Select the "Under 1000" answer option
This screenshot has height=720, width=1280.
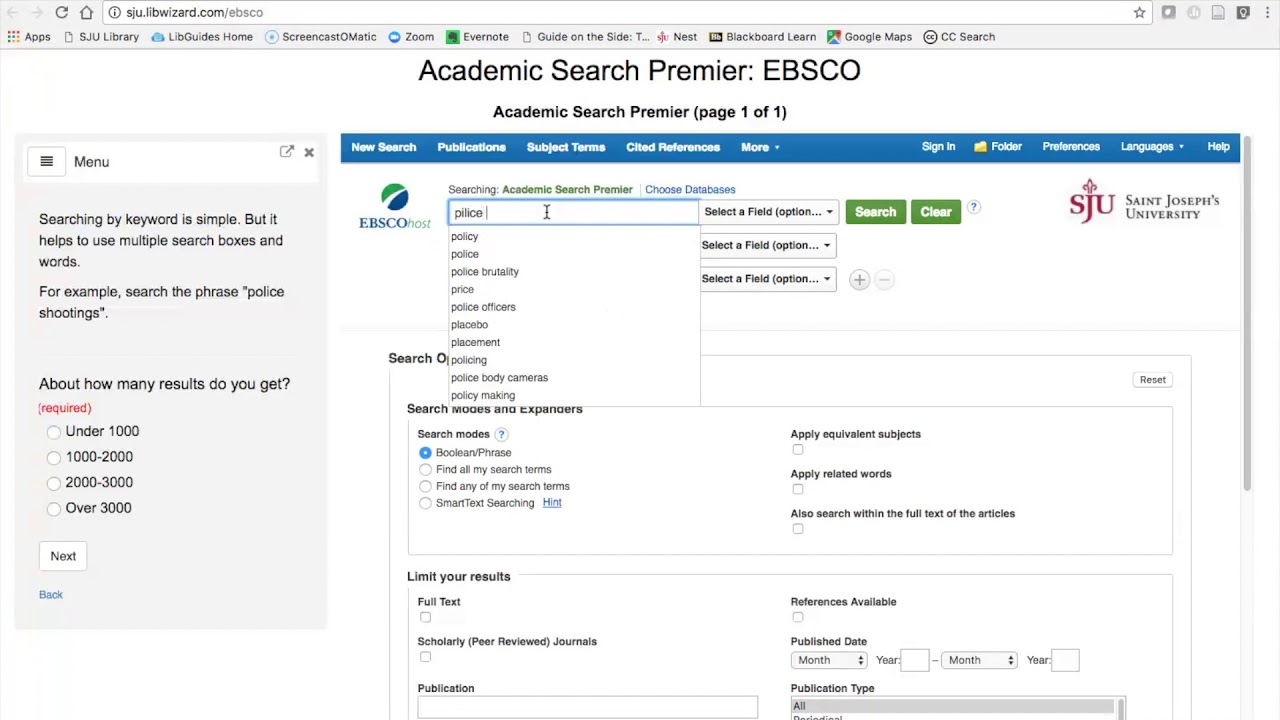click(54, 432)
